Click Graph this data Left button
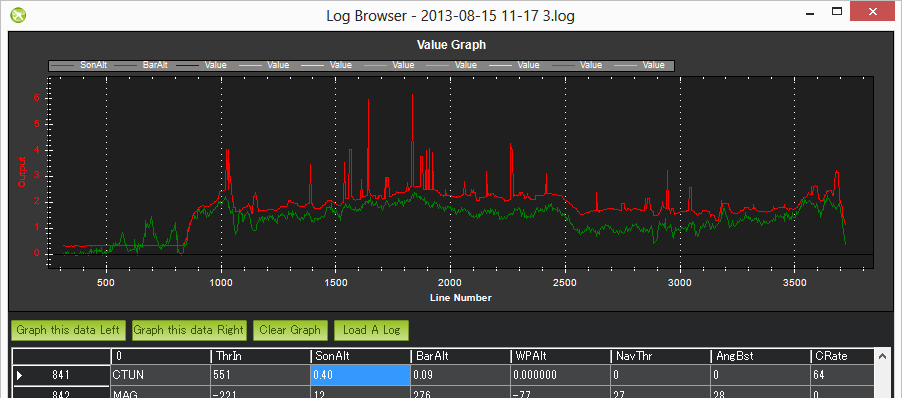This screenshot has height=398, width=902. coord(68,330)
